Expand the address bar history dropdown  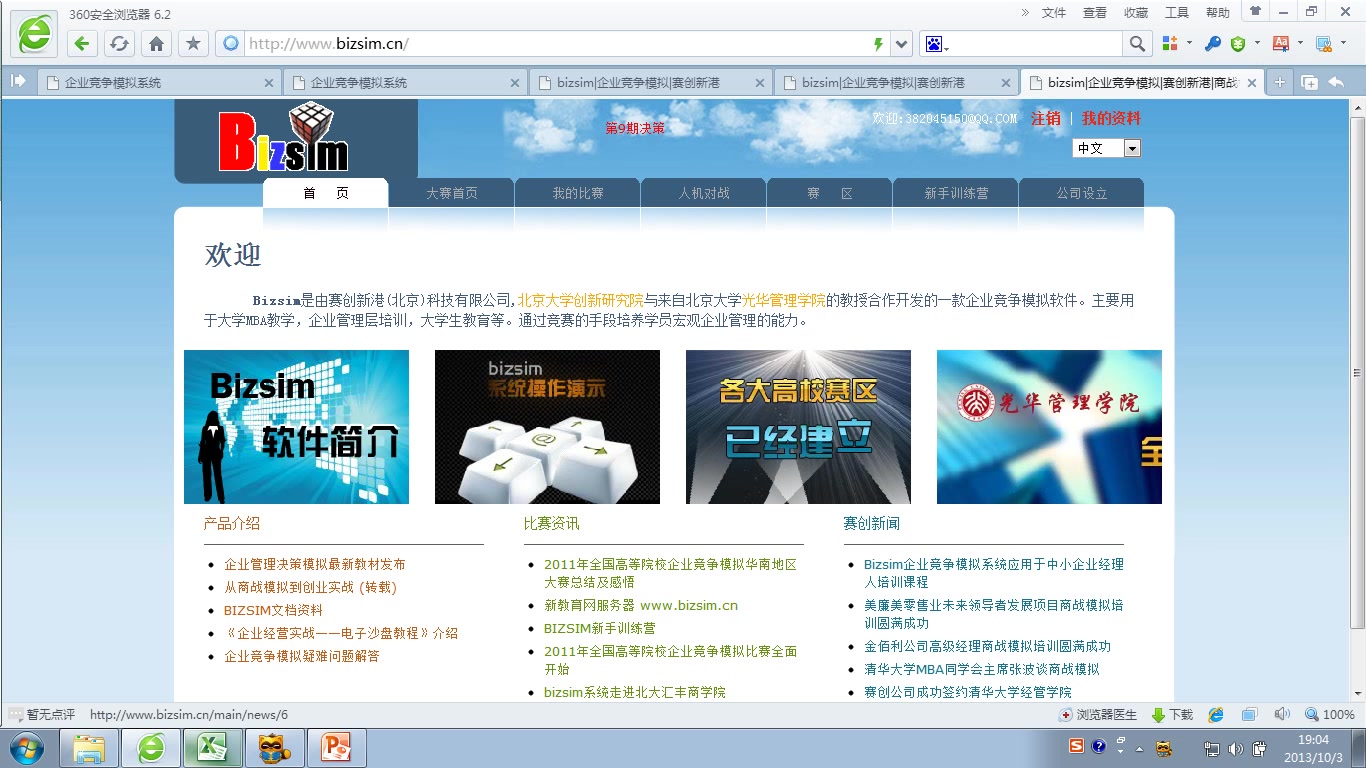[902, 44]
